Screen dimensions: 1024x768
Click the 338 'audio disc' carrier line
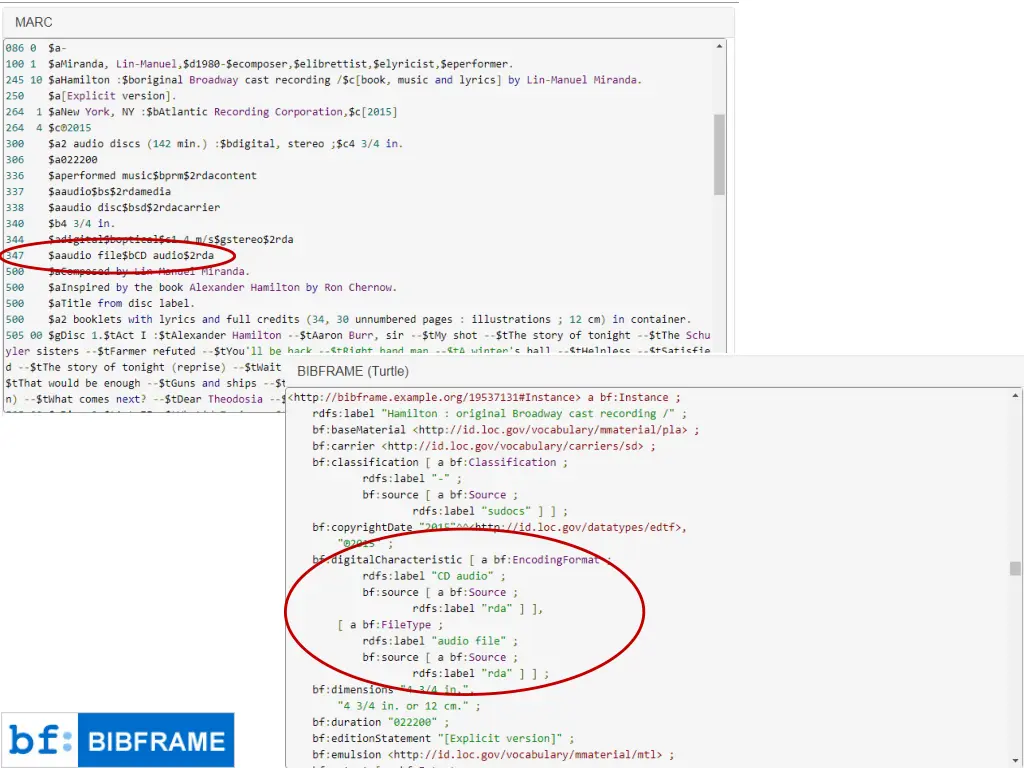coord(113,208)
